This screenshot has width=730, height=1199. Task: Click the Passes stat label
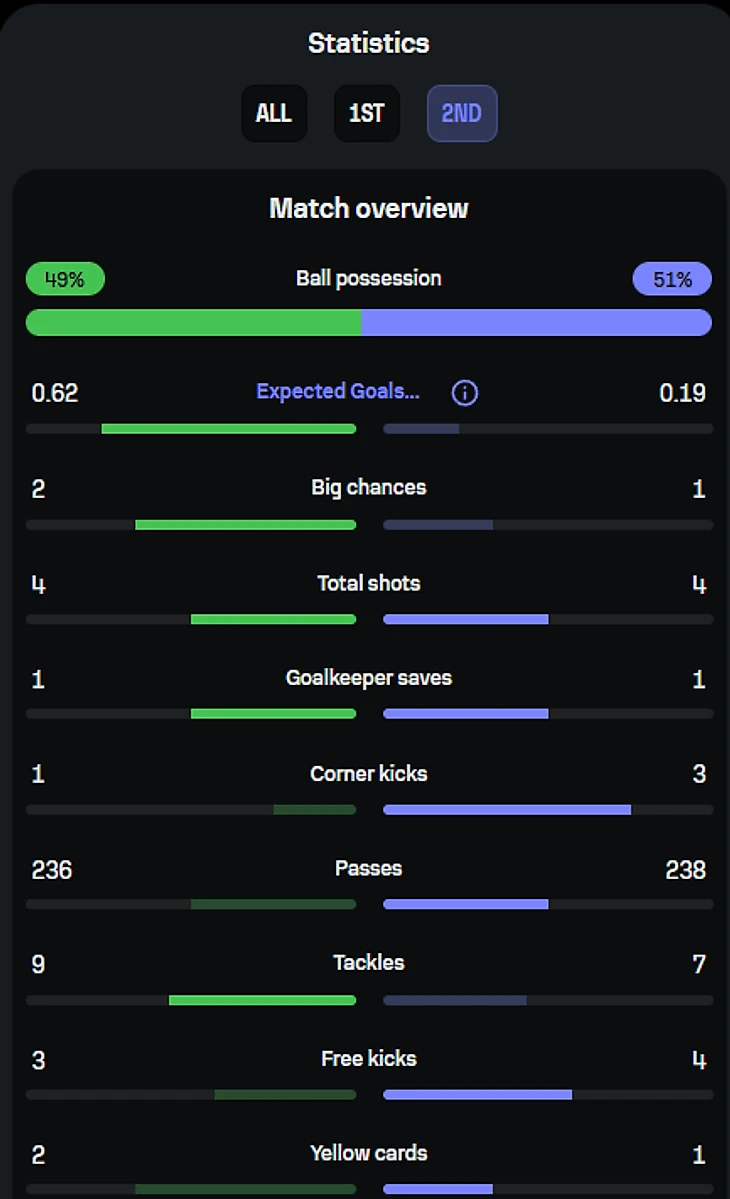point(368,868)
